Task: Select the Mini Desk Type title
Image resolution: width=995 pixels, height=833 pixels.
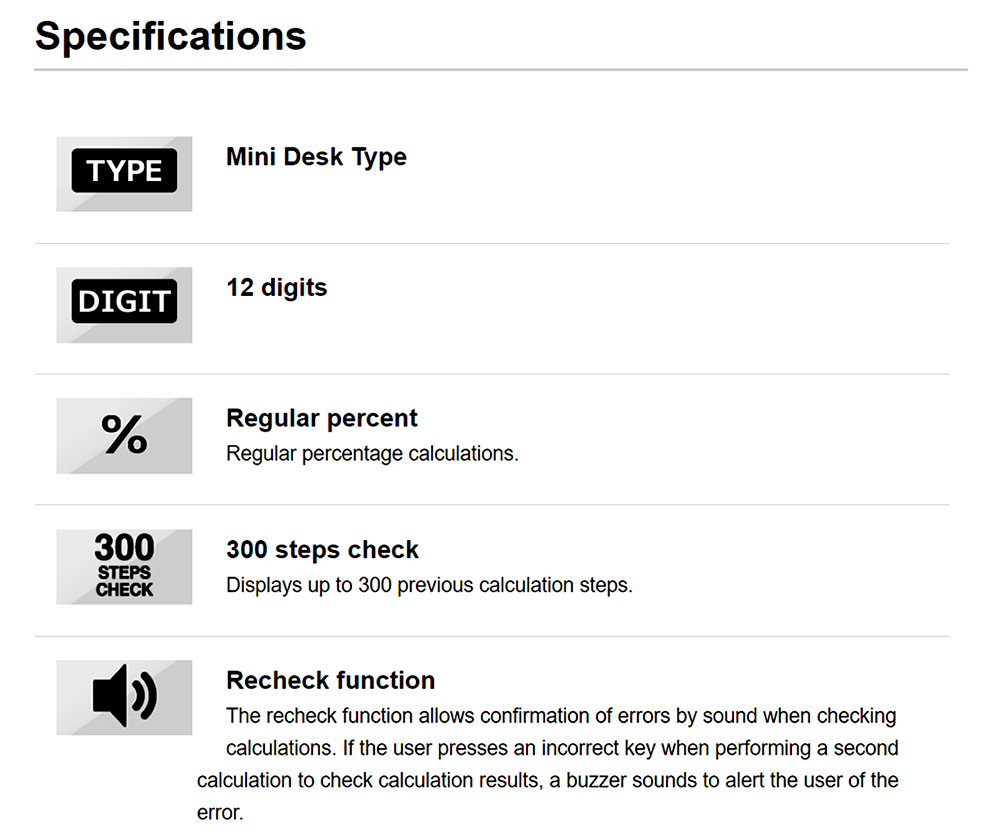Action: 316,157
